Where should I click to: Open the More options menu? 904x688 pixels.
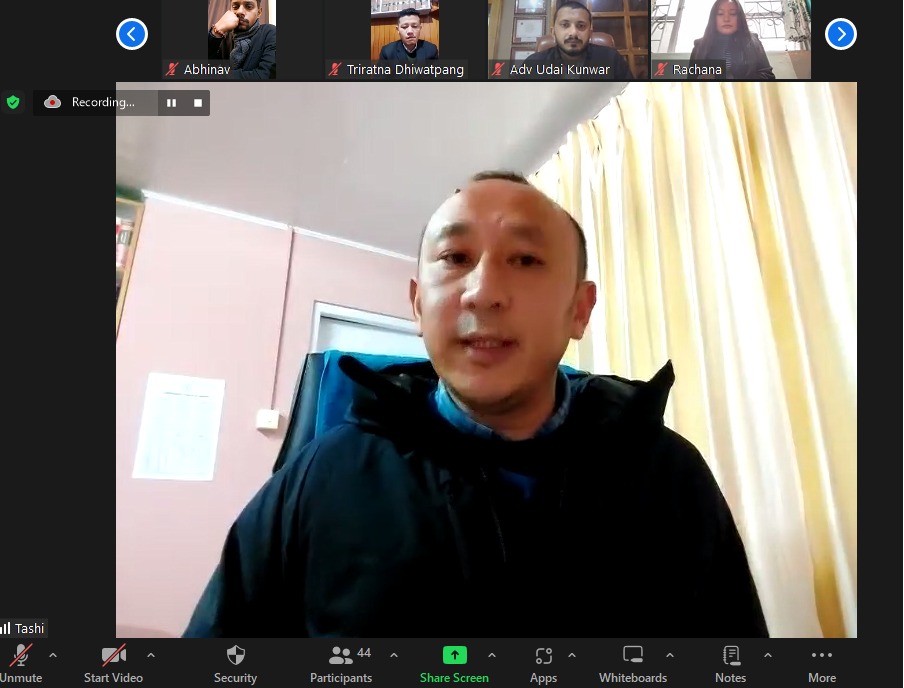[822, 664]
